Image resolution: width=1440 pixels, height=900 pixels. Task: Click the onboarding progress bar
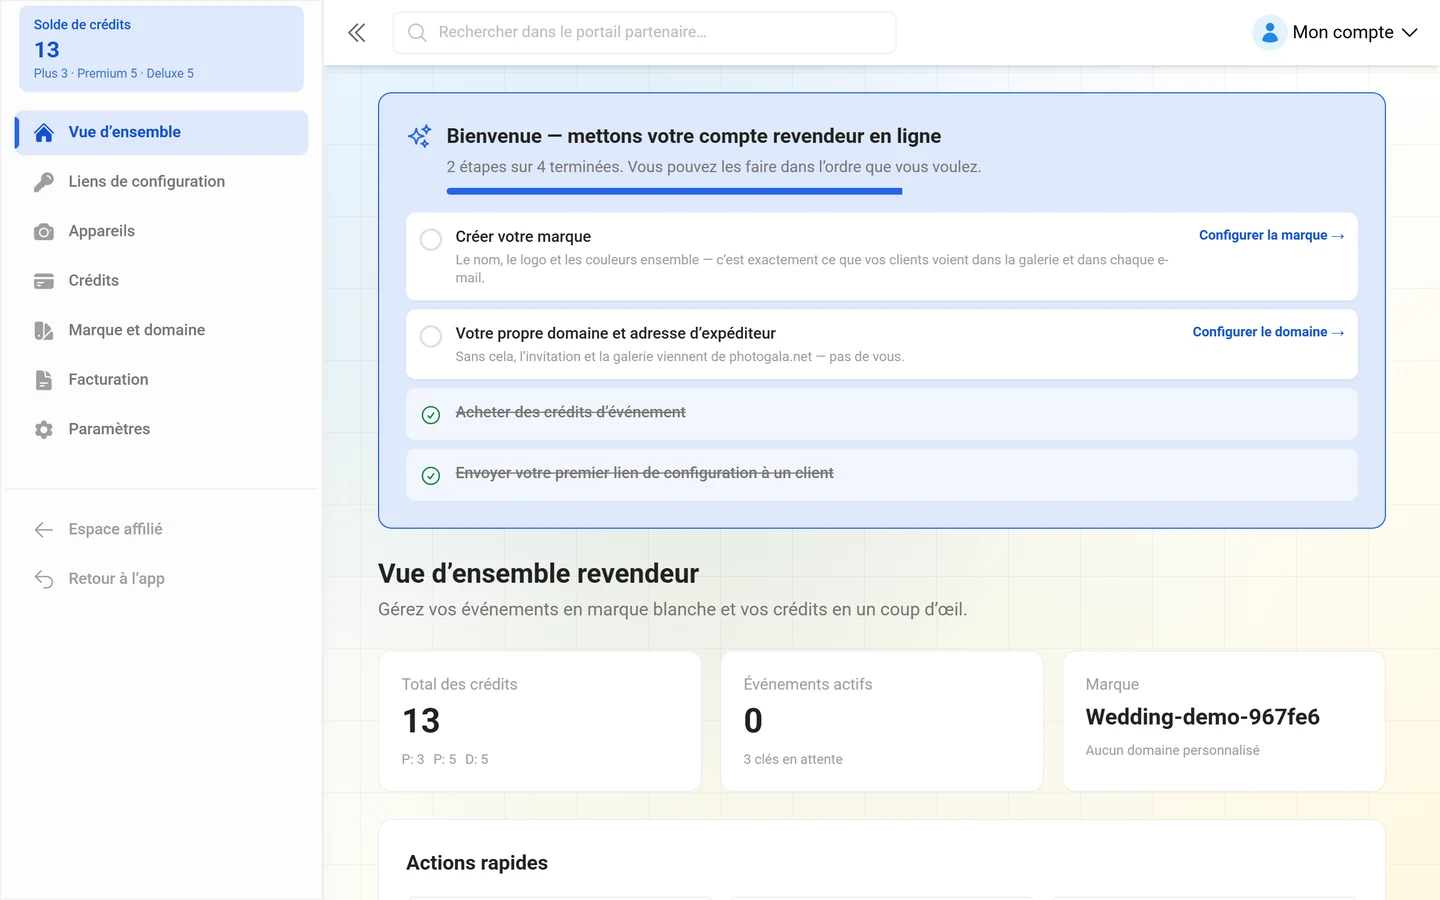[x=675, y=191]
